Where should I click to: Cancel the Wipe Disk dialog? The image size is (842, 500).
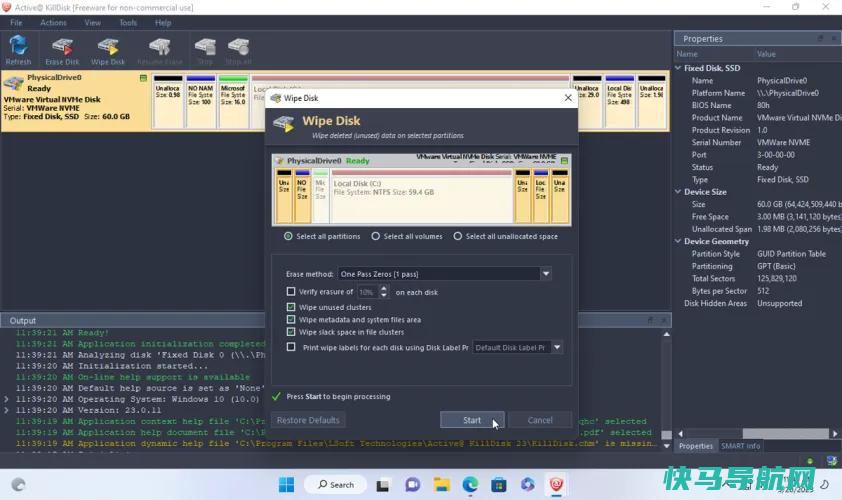click(x=540, y=420)
